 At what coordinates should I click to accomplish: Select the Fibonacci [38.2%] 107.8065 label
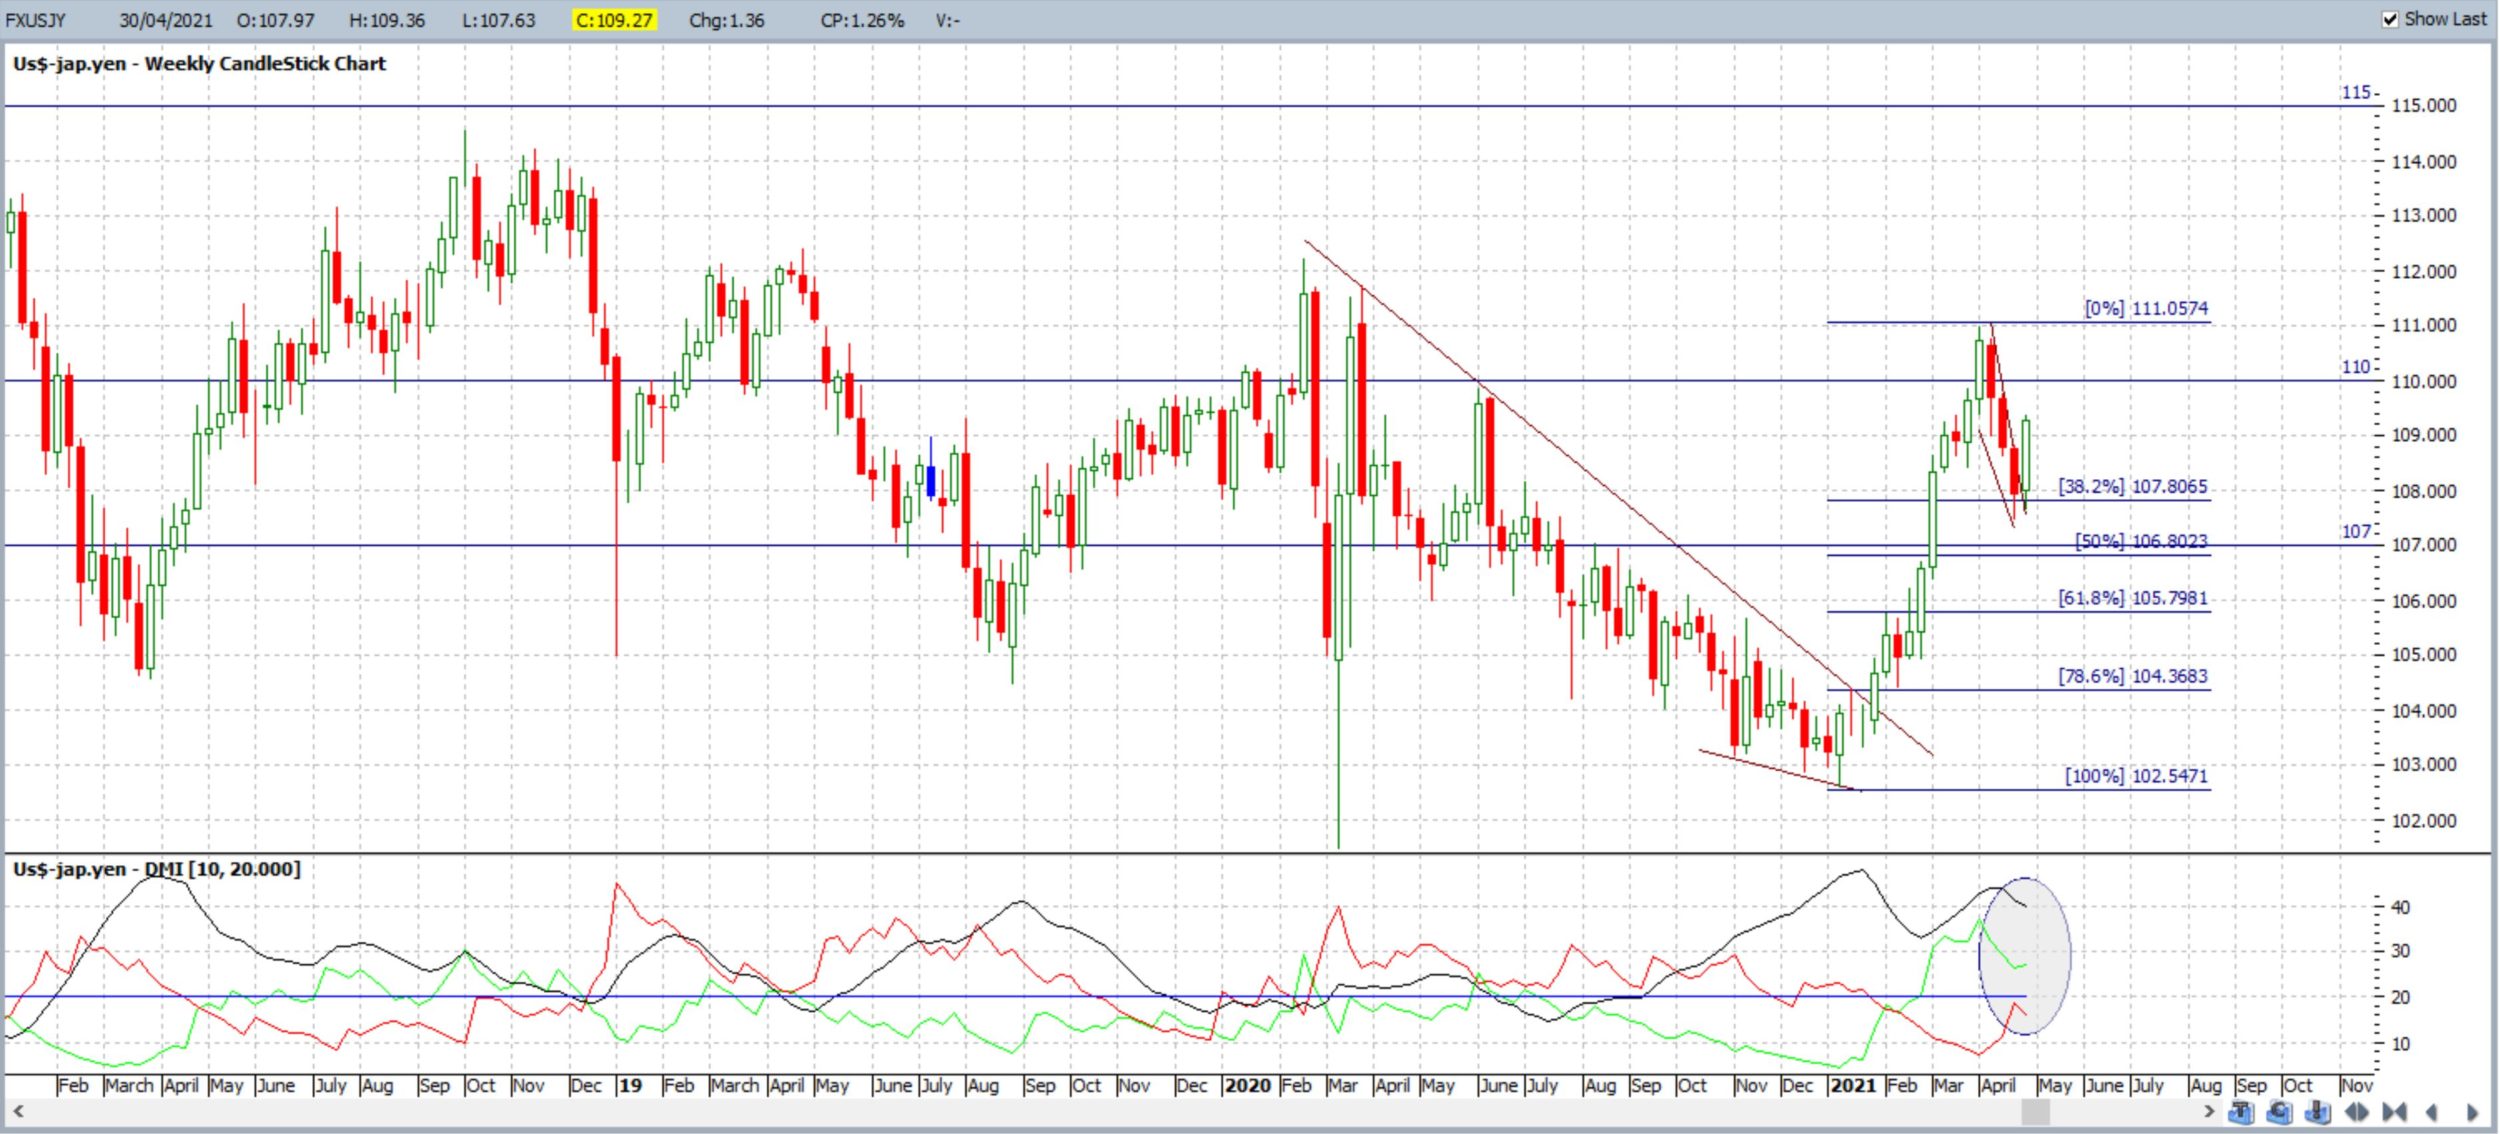2132,486
